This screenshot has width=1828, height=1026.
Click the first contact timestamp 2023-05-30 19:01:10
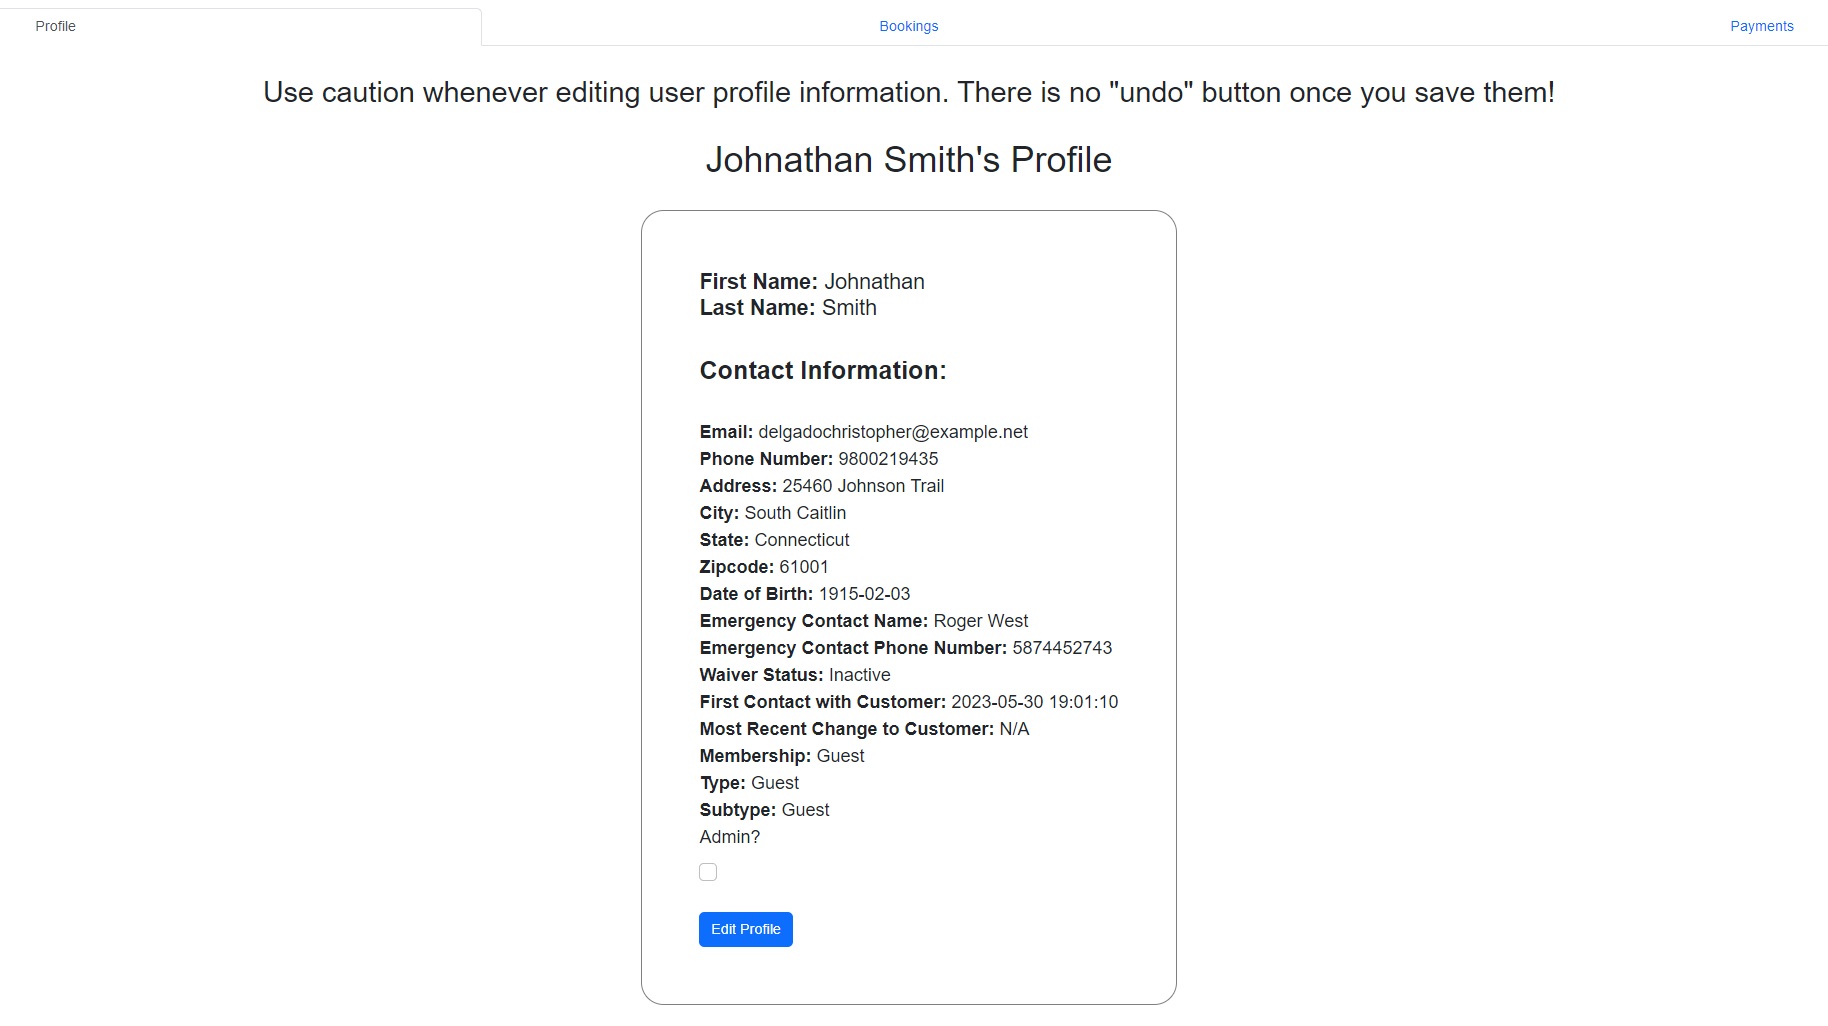(1034, 702)
